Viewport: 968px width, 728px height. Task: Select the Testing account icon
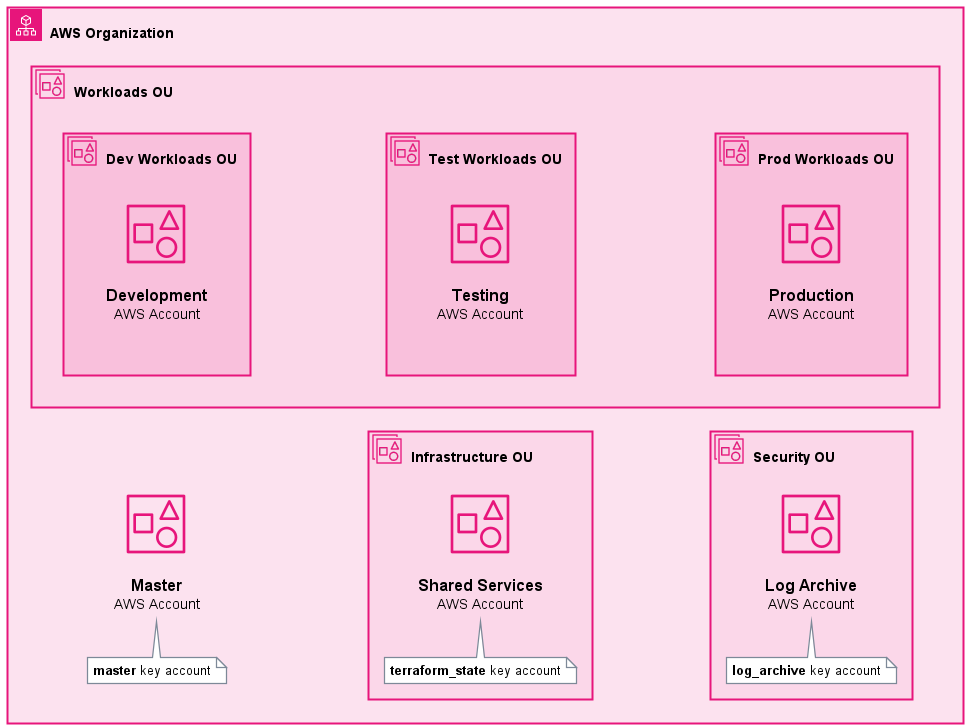tap(480, 234)
